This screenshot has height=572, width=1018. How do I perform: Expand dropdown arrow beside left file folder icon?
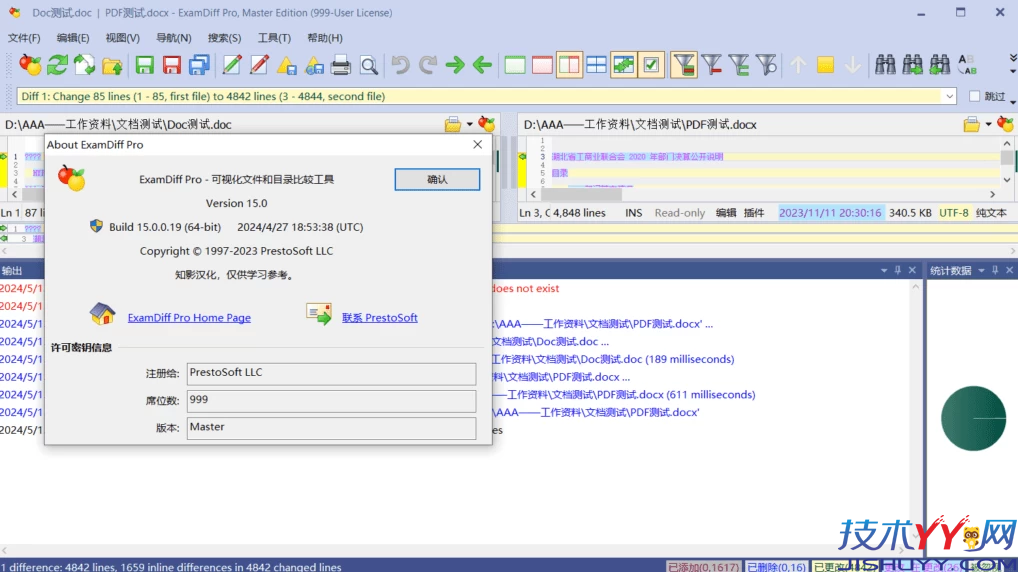click(469, 124)
